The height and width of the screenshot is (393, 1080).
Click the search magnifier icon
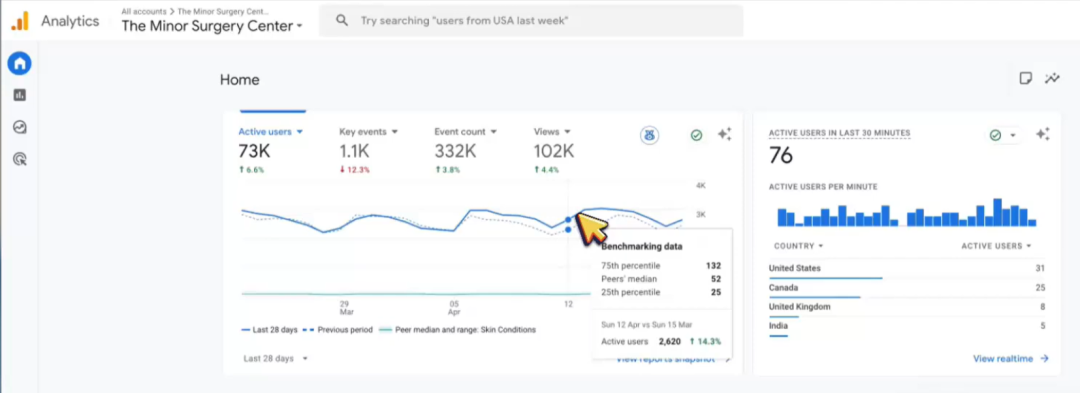[x=342, y=21]
